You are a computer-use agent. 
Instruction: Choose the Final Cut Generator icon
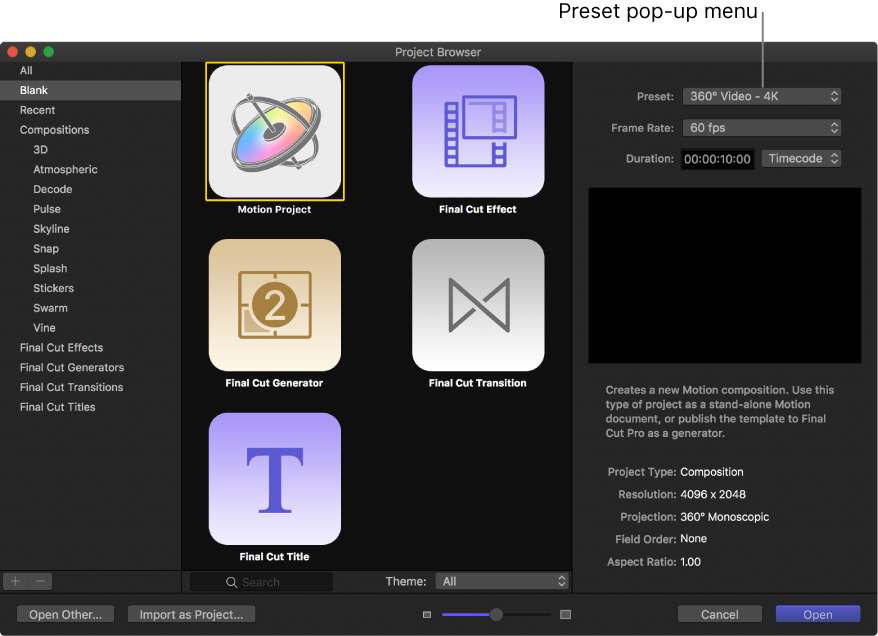[x=274, y=305]
